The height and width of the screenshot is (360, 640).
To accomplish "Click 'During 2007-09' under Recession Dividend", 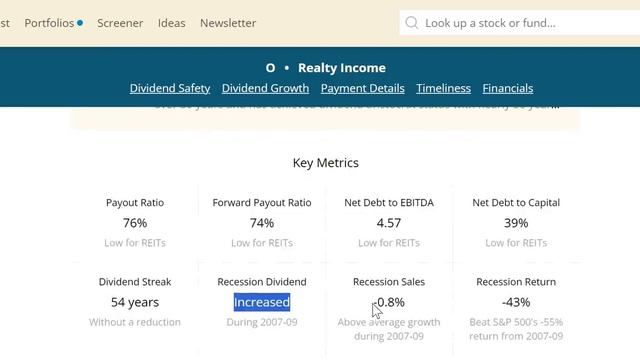I will tap(262, 322).
